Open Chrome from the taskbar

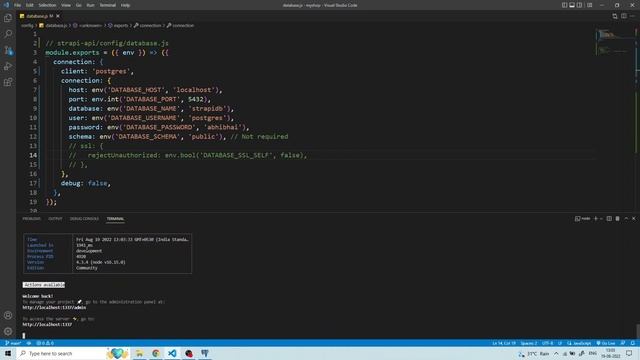pos(156,353)
